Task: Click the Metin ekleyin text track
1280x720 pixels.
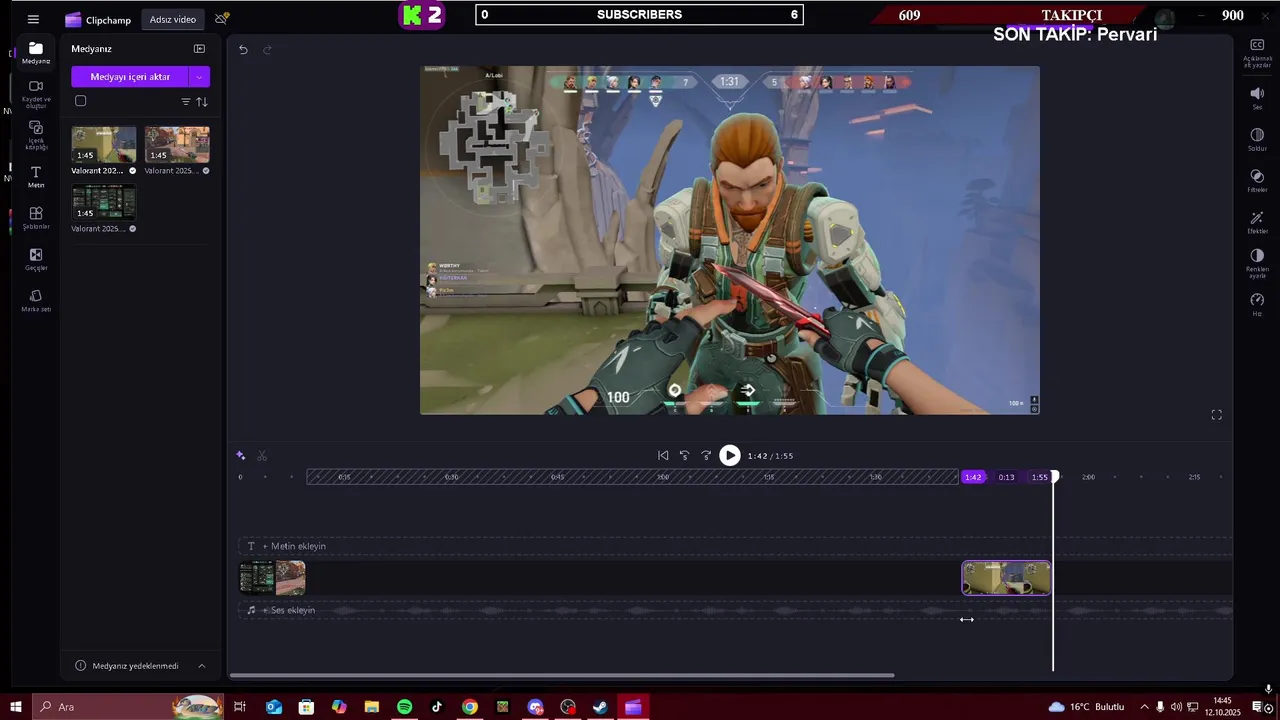Action: (735, 546)
